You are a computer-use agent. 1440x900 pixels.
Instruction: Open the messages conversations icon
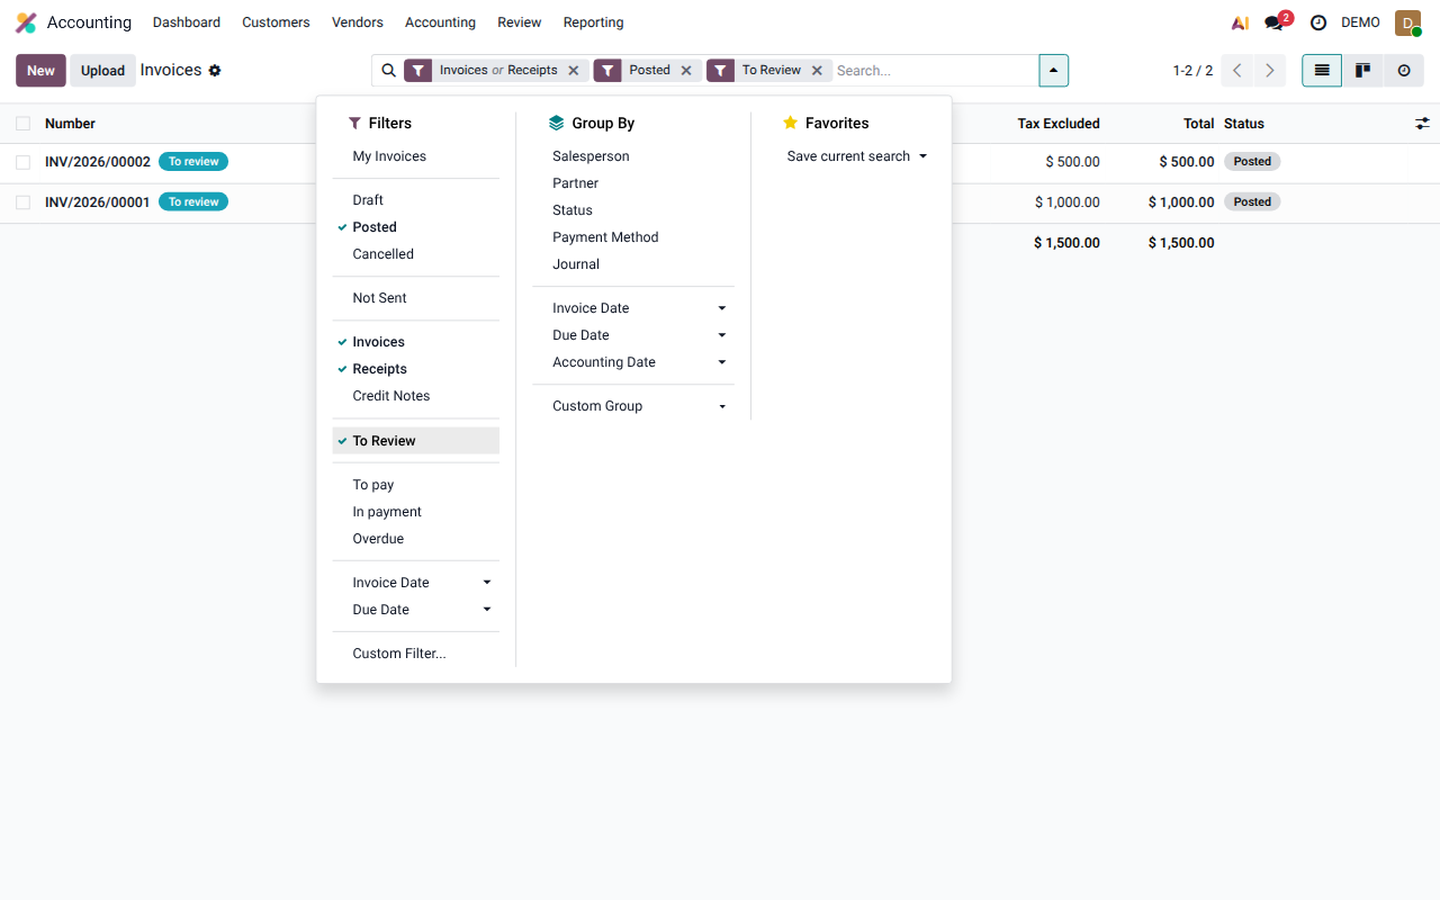pyautogui.click(x=1274, y=22)
